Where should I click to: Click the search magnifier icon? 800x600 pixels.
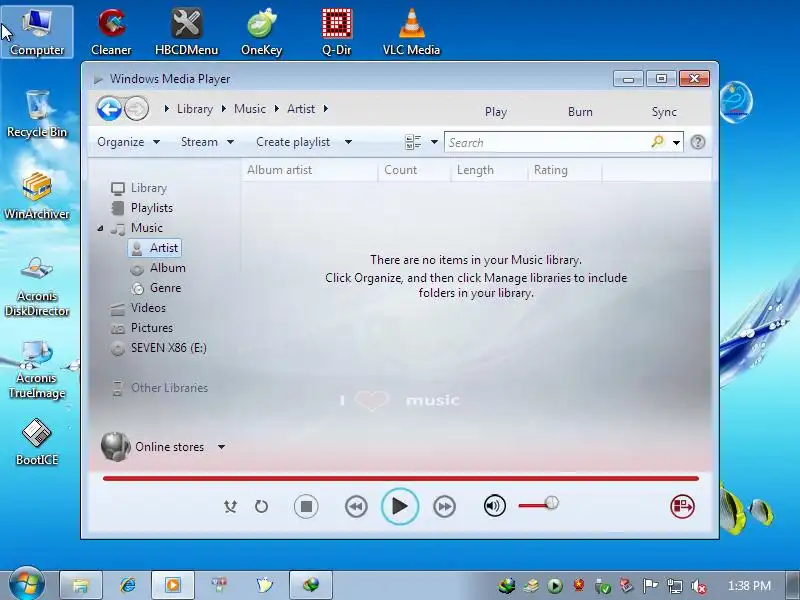(x=658, y=141)
